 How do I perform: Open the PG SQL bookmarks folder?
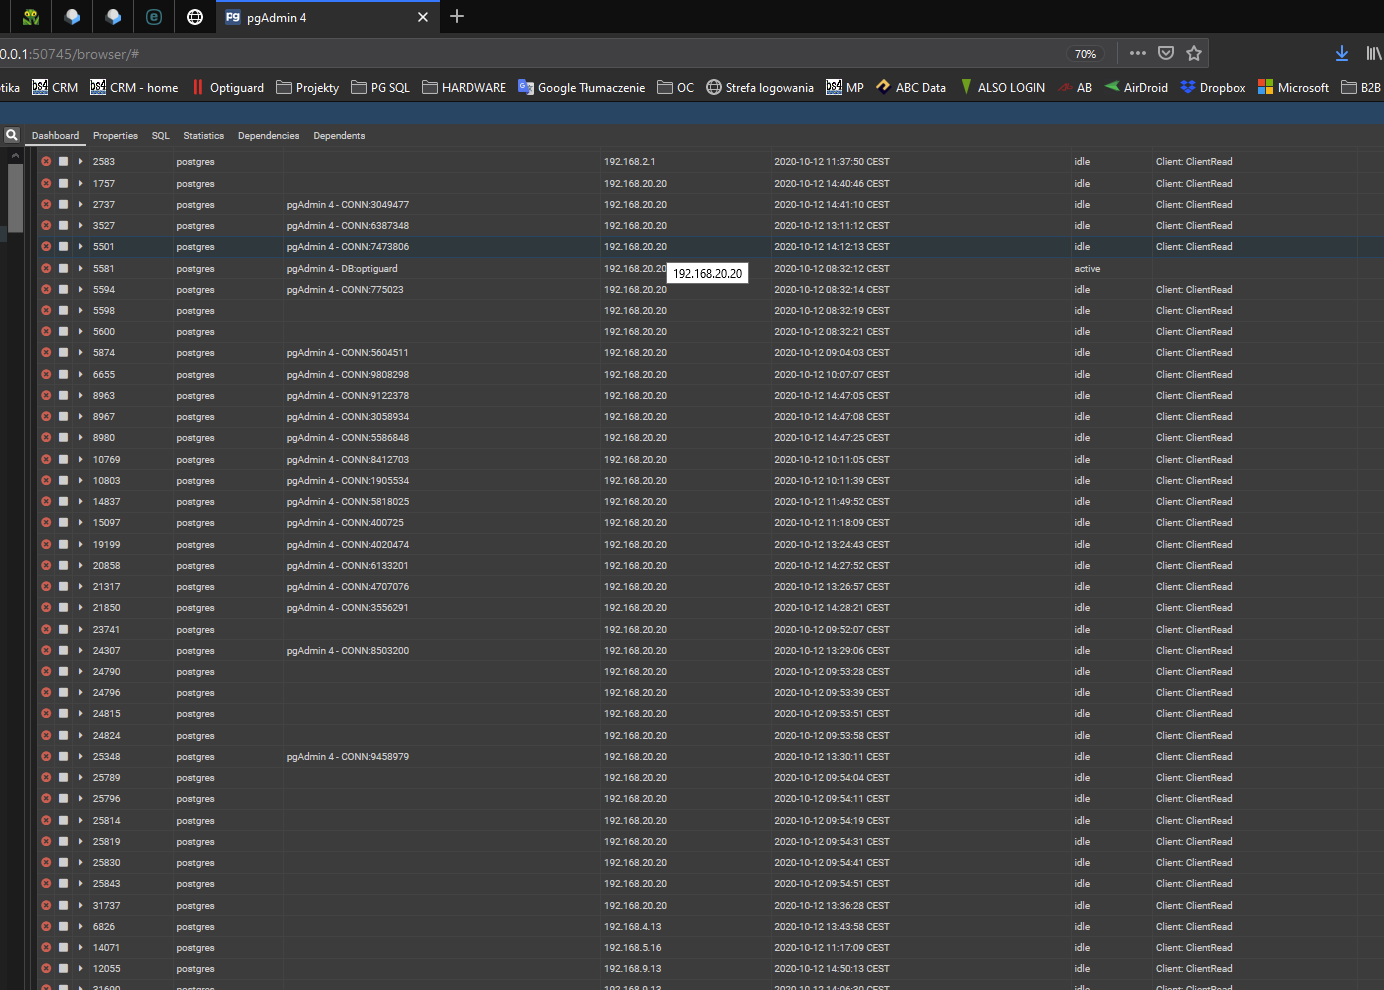pyautogui.click(x=381, y=87)
